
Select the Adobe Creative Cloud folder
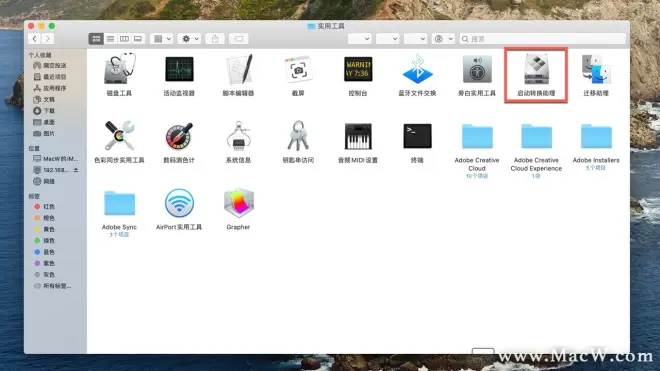[477, 136]
